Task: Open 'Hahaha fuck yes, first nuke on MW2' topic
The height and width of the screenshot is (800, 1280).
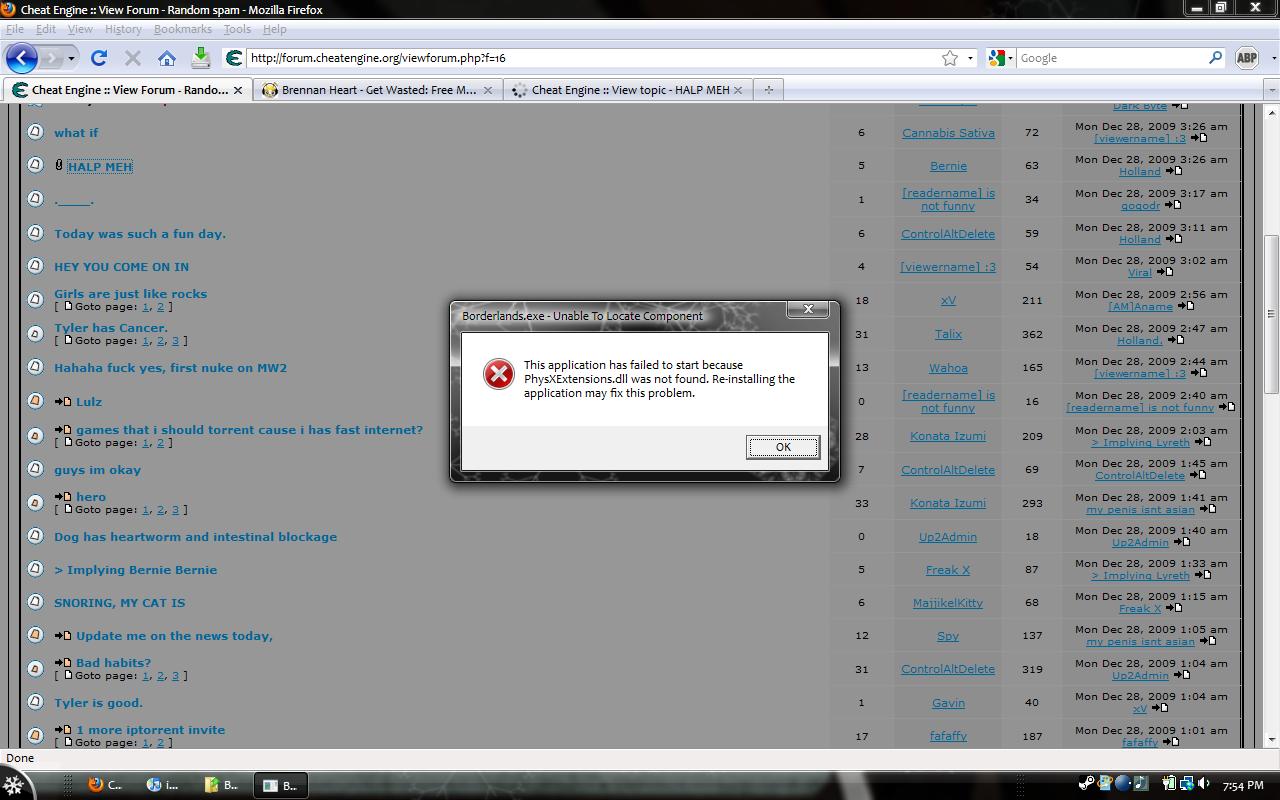Action: click(171, 368)
